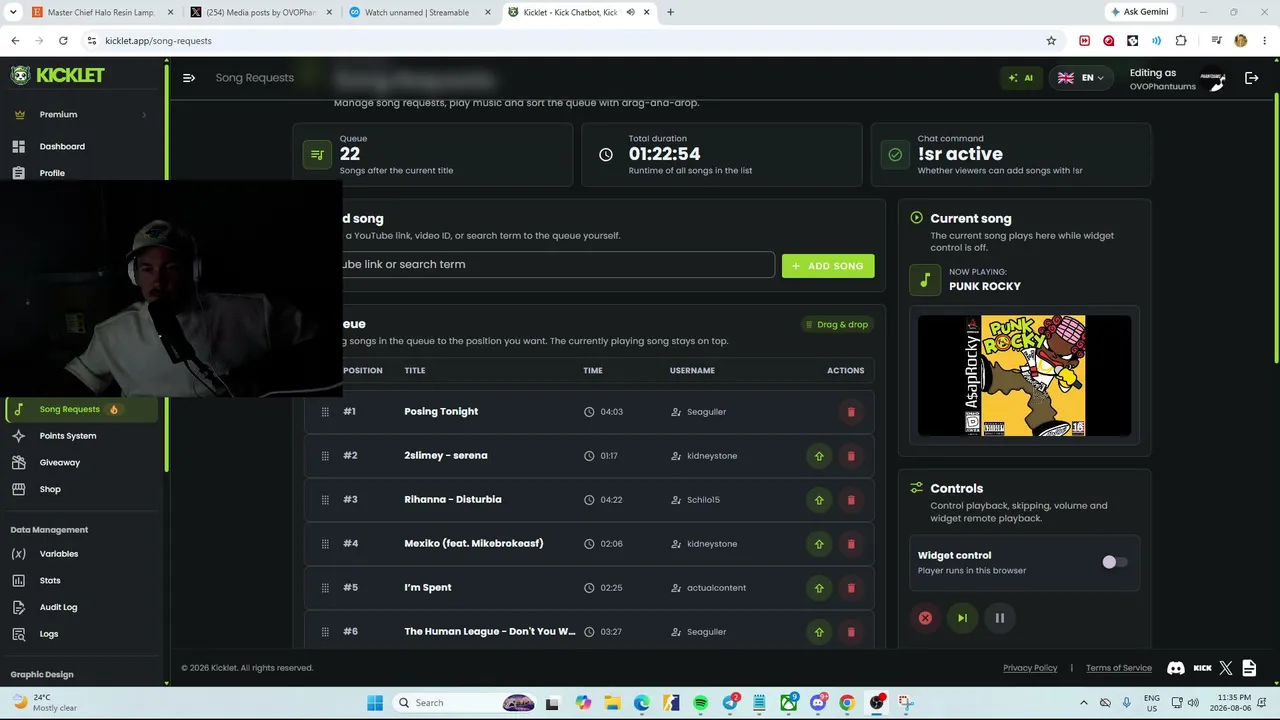Open a new browser tab
The image size is (1280, 720).
(x=670, y=12)
